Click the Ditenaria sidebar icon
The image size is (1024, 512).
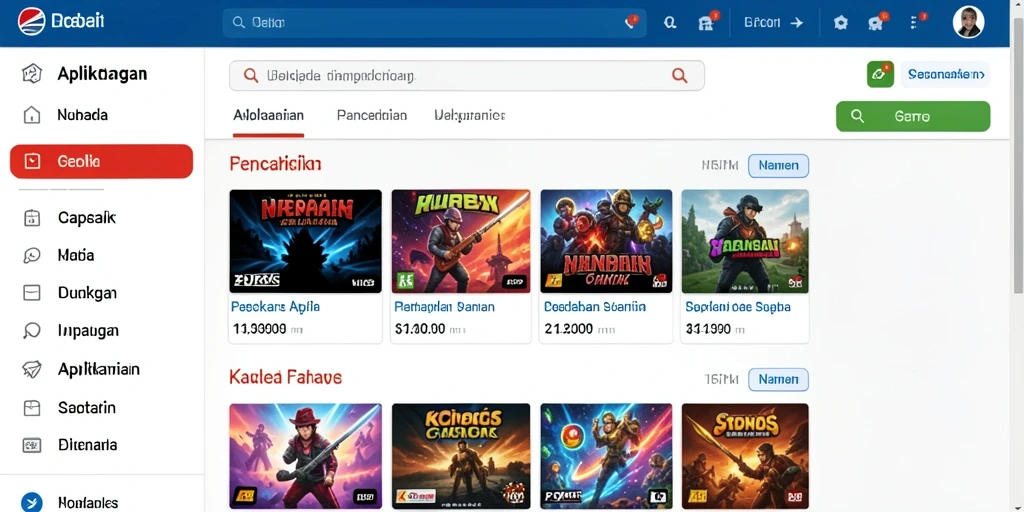click(x=32, y=445)
